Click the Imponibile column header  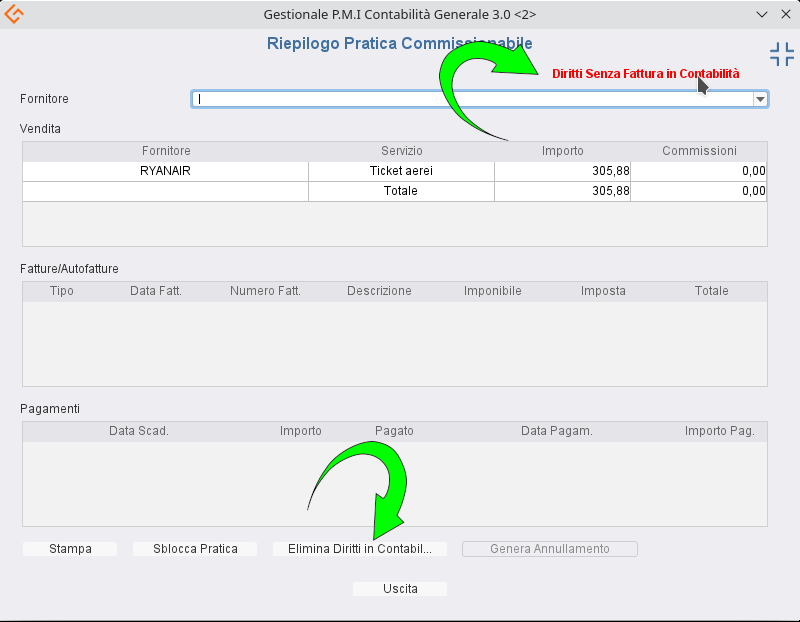tap(492, 291)
